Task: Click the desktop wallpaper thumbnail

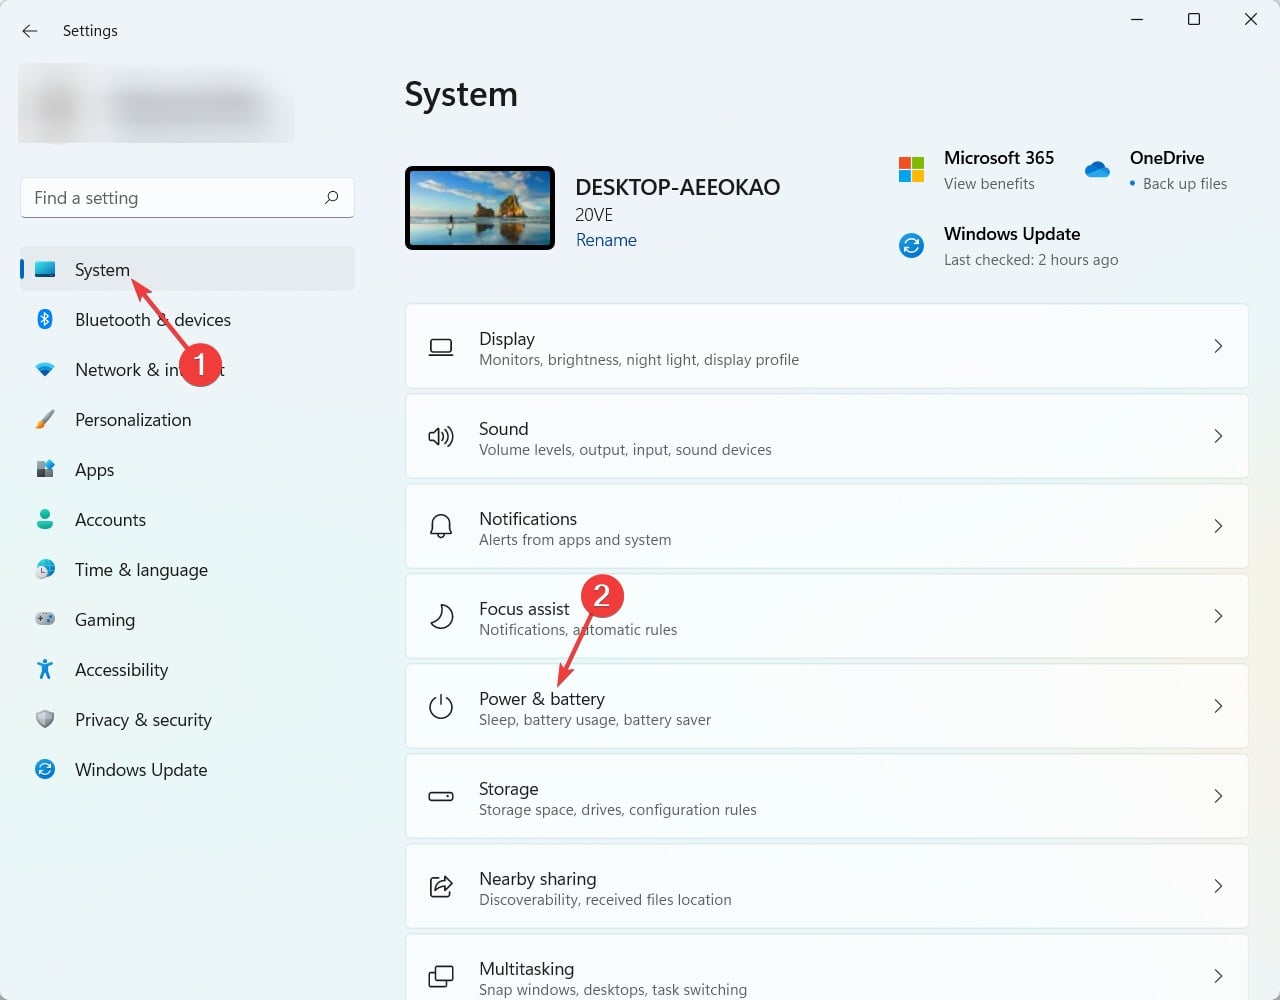Action: coord(480,208)
